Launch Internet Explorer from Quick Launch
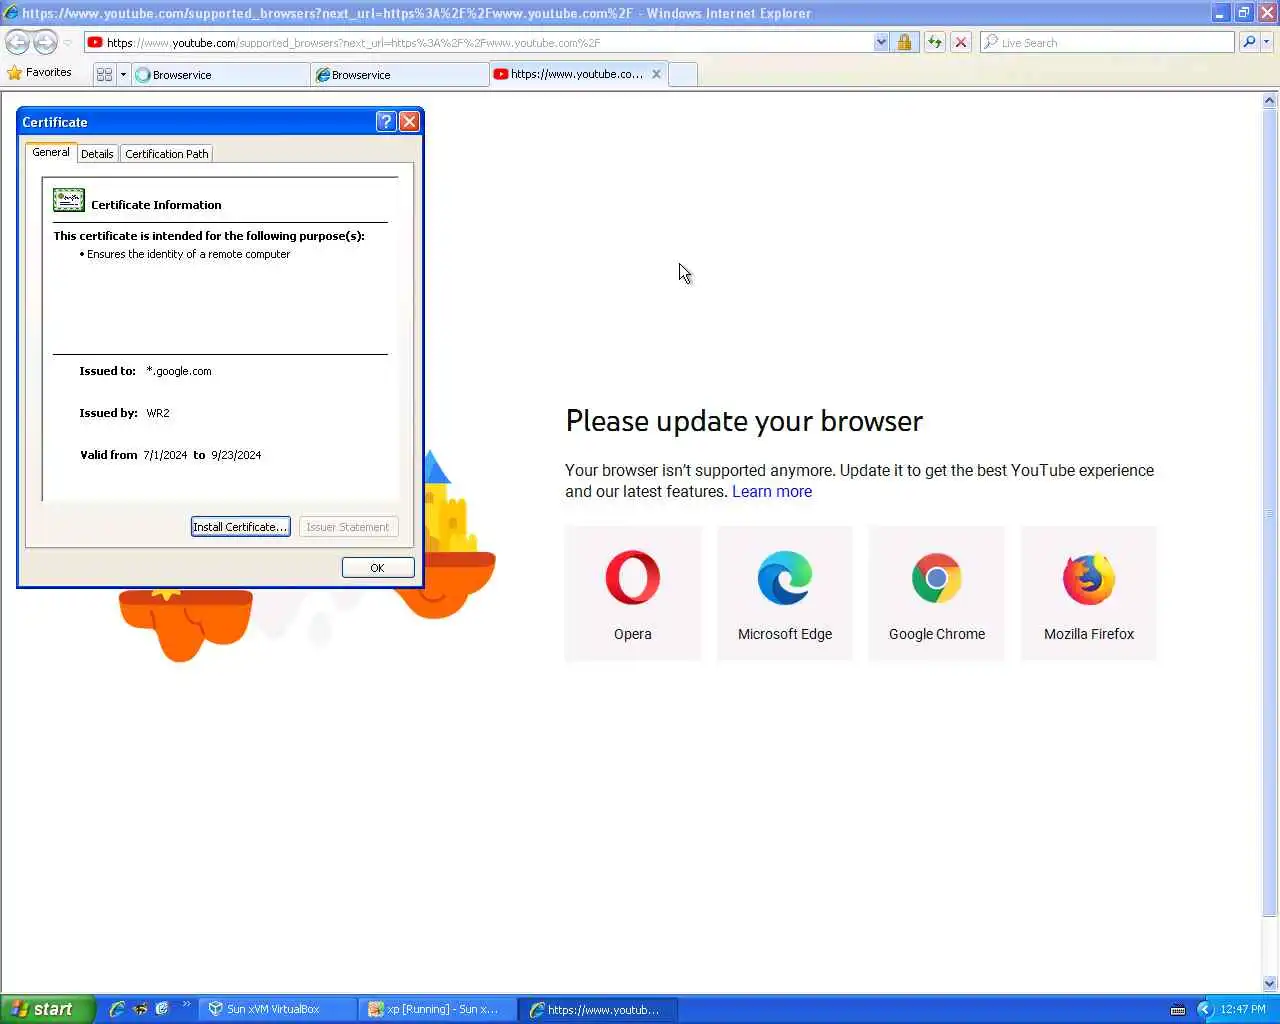The height and width of the screenshot is (1024, 1280). pyautogui.click(x=117, y=1009)
